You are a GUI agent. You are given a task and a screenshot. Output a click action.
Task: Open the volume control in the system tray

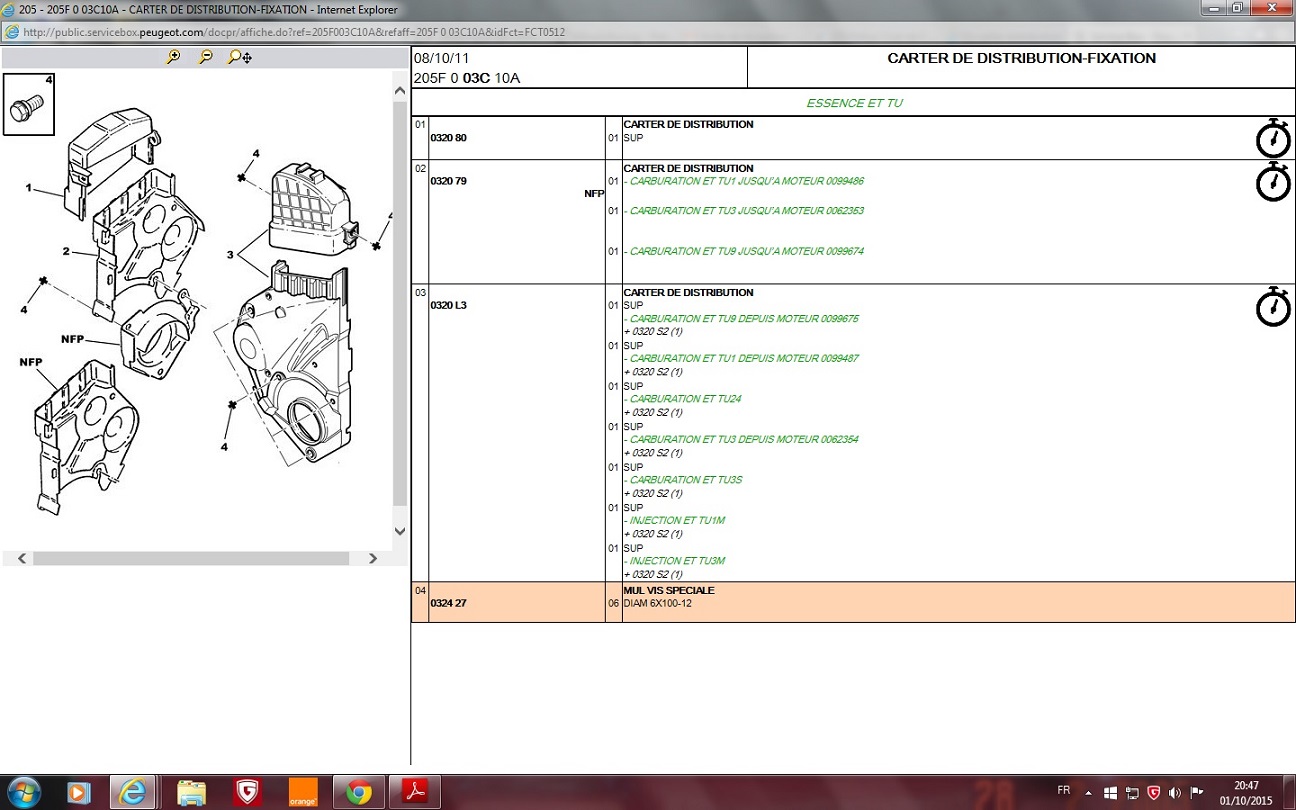tap(1174, 792)
